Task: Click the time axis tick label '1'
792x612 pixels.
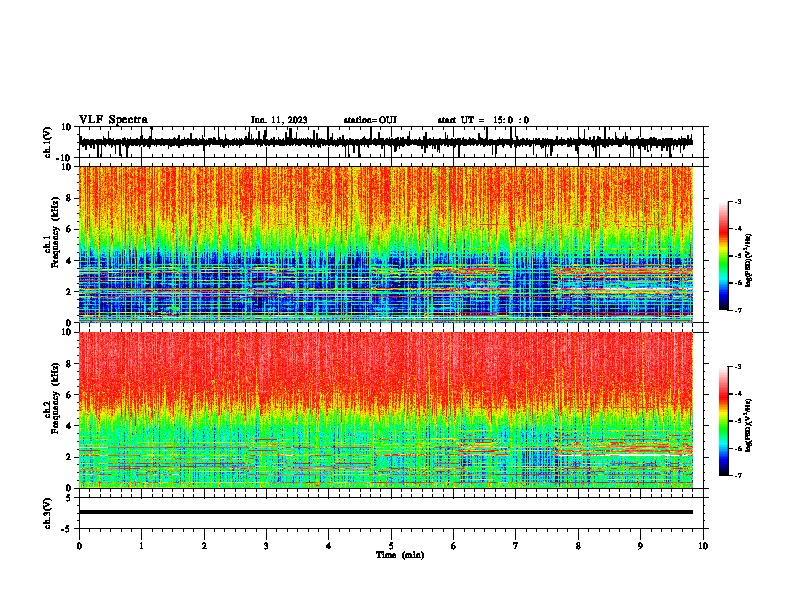Action: pyautogui.click(x=141, y=546)
